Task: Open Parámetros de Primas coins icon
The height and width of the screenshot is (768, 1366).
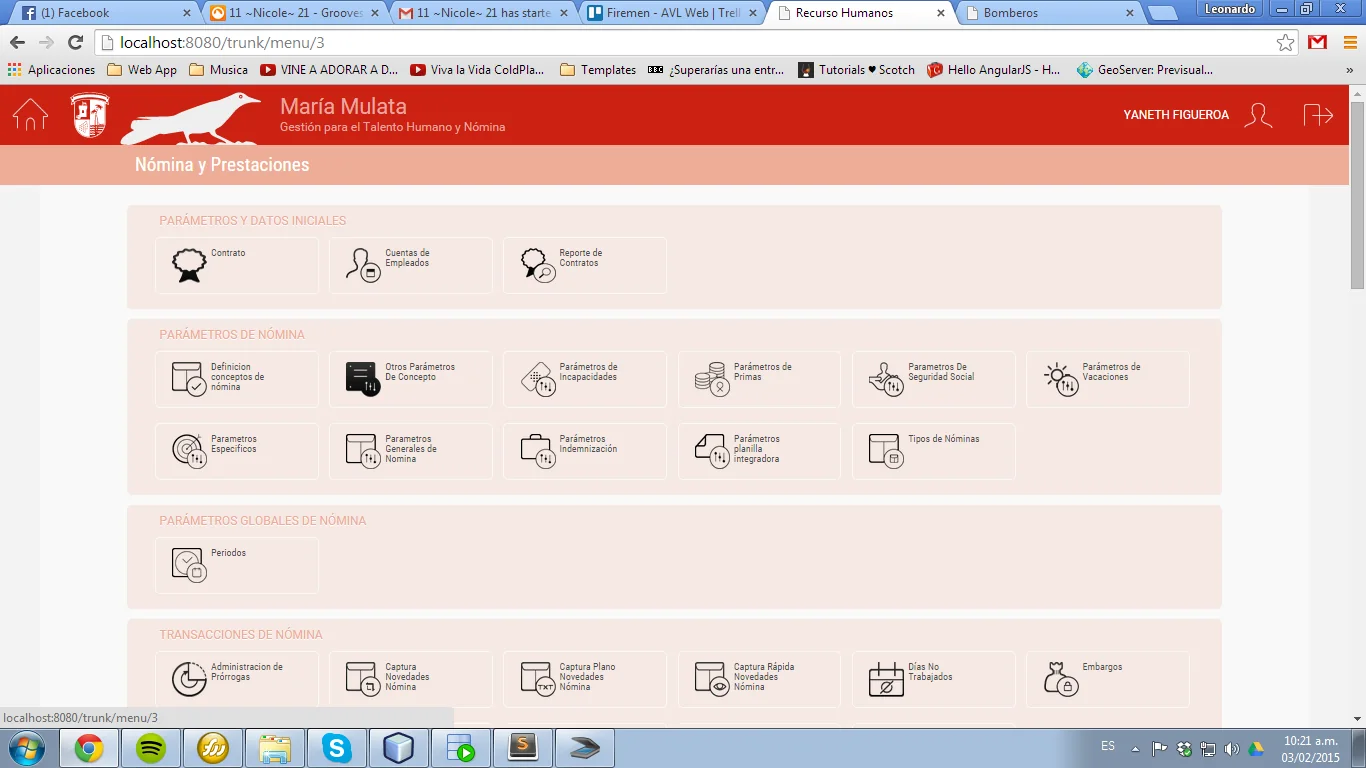Action: tap(712, 379)
